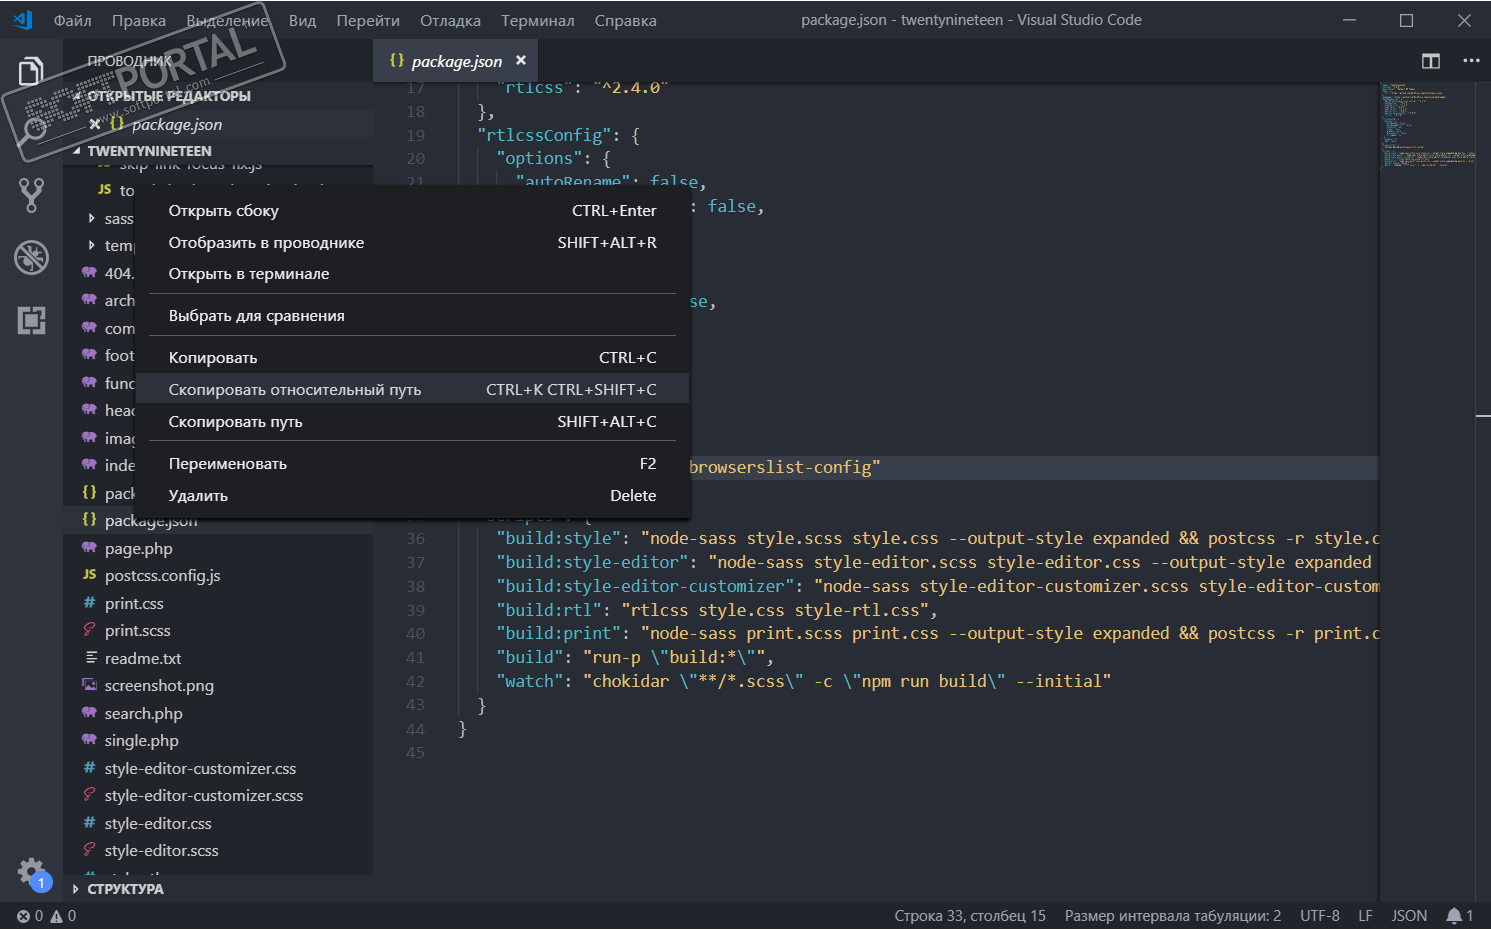The image size is (1491, 930).
Task: Click the UTF-8 encoding indicator
Action: point(1319,915)
